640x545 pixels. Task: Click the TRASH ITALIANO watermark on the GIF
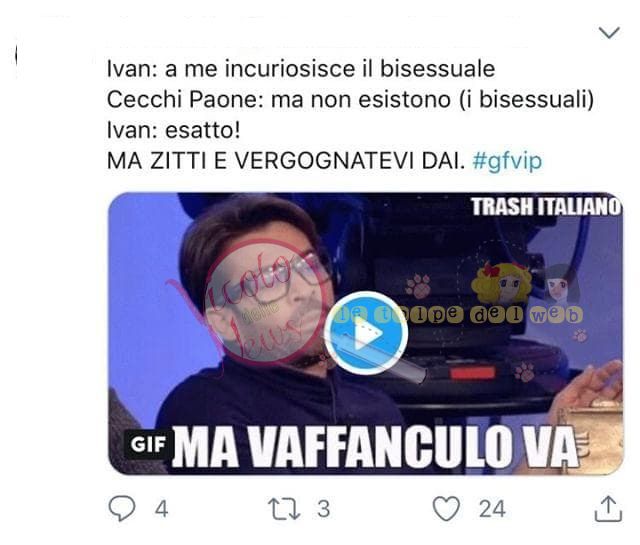point(546,207)
